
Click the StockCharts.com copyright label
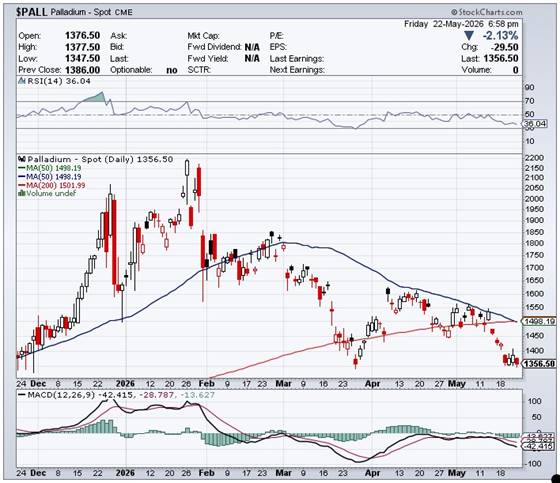click(486, 12)
